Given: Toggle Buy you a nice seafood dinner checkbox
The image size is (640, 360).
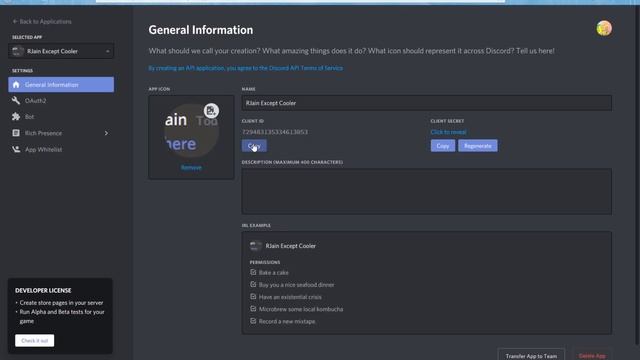Looking at the screenshot, I should pyautogui.click(x=253, y=284).
